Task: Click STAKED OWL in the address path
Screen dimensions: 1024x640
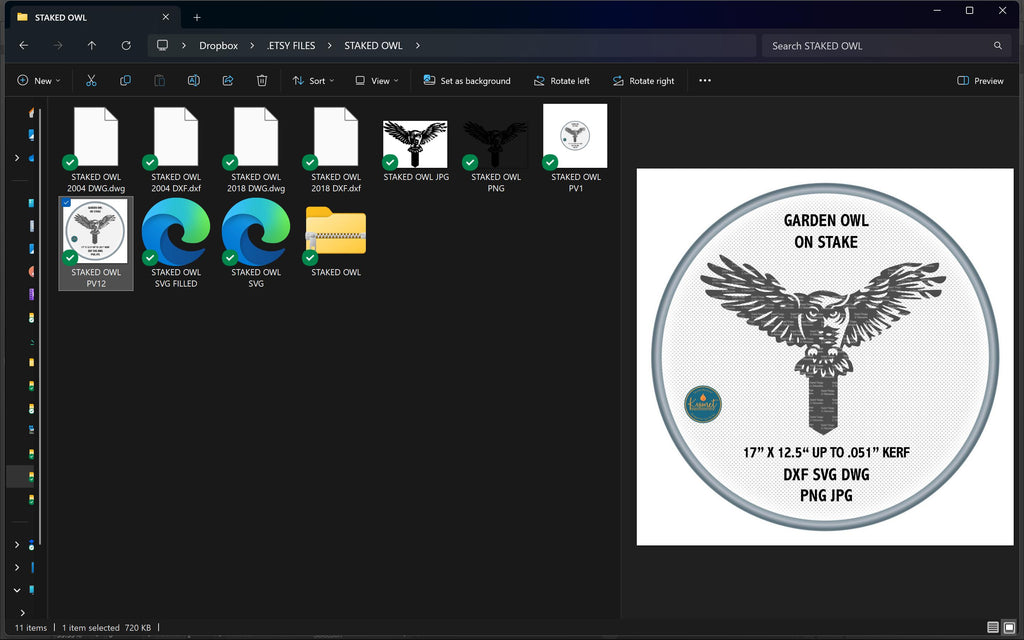Action: 373,46
